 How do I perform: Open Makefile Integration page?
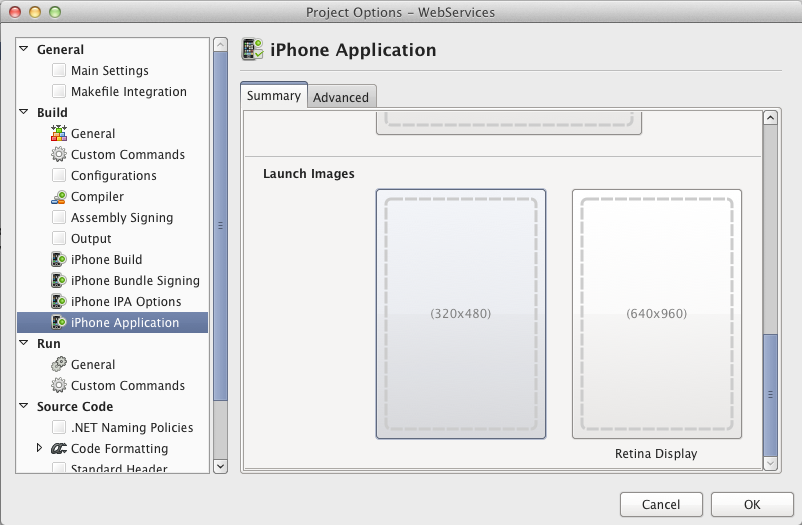[x=129, y=91]
